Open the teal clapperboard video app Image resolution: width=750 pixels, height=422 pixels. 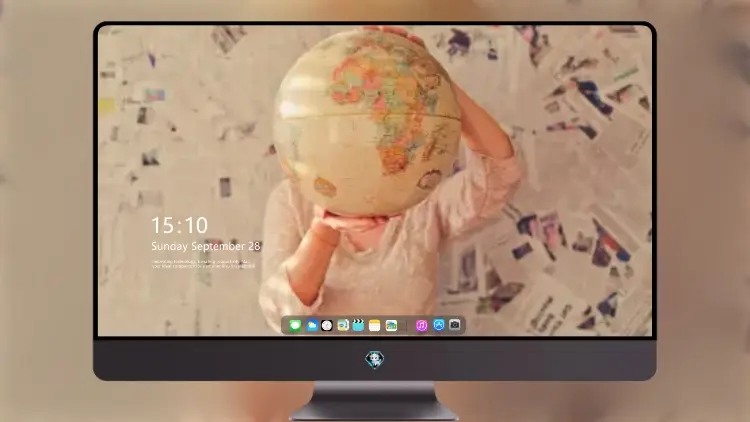click(x=358, y=325)
